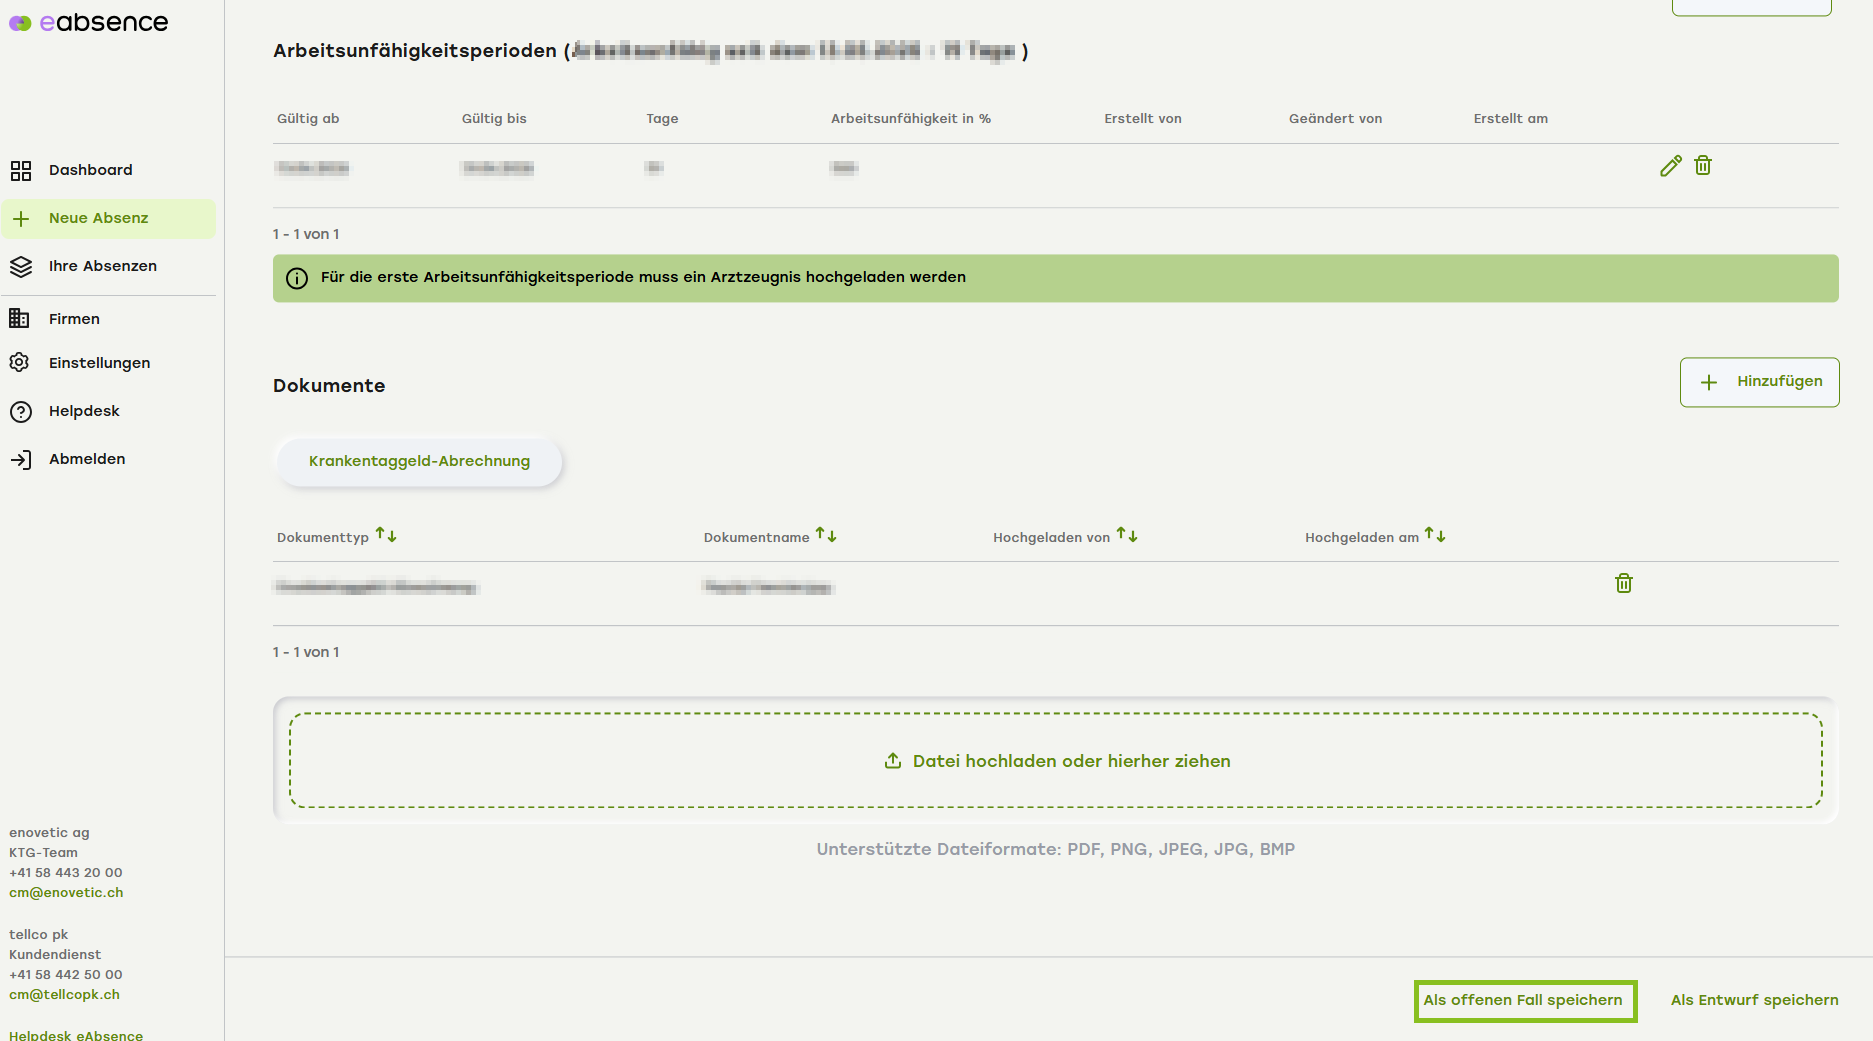Viewport: 1873px width, 1041px height.
Task: Click Als Entwurf speichern
Action: (1754, 1001)
